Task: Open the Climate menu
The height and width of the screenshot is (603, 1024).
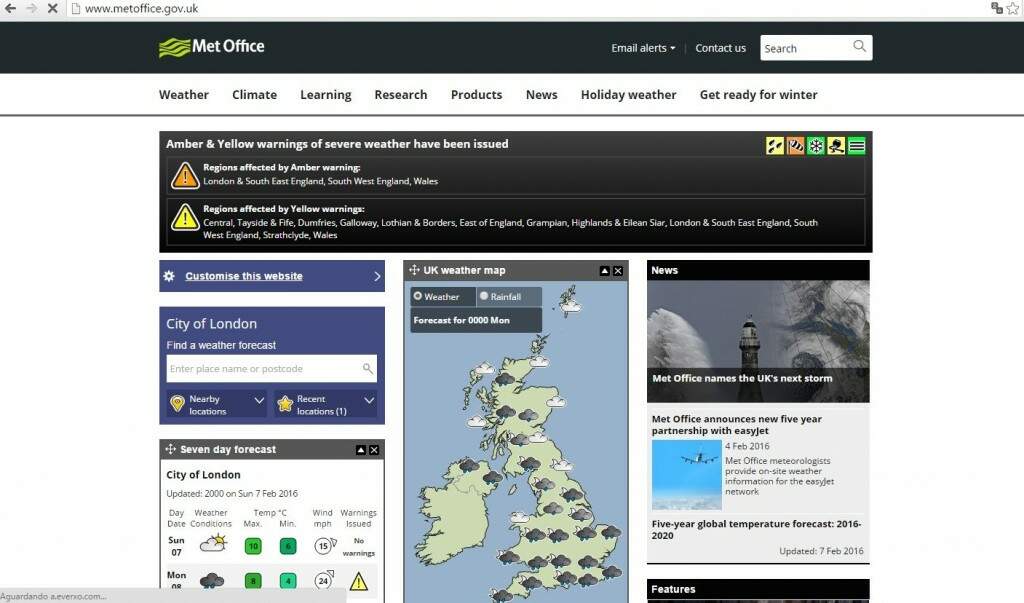Action: point(254,95)
